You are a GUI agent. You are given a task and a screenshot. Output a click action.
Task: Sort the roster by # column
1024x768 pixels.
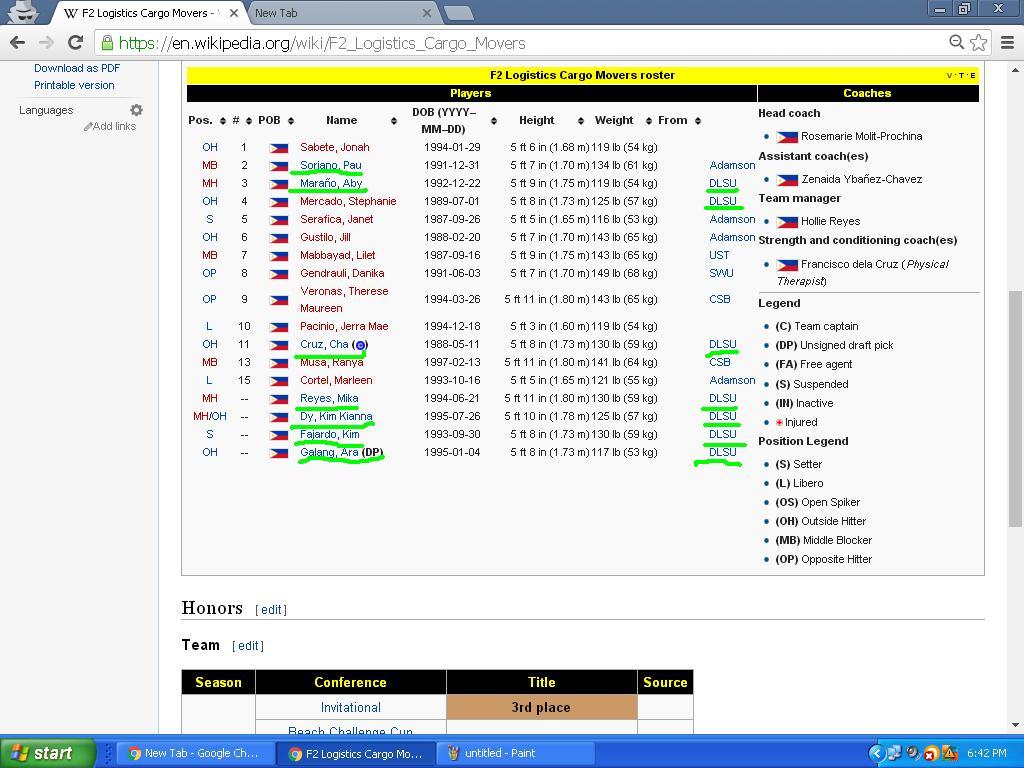click(249, 121)
